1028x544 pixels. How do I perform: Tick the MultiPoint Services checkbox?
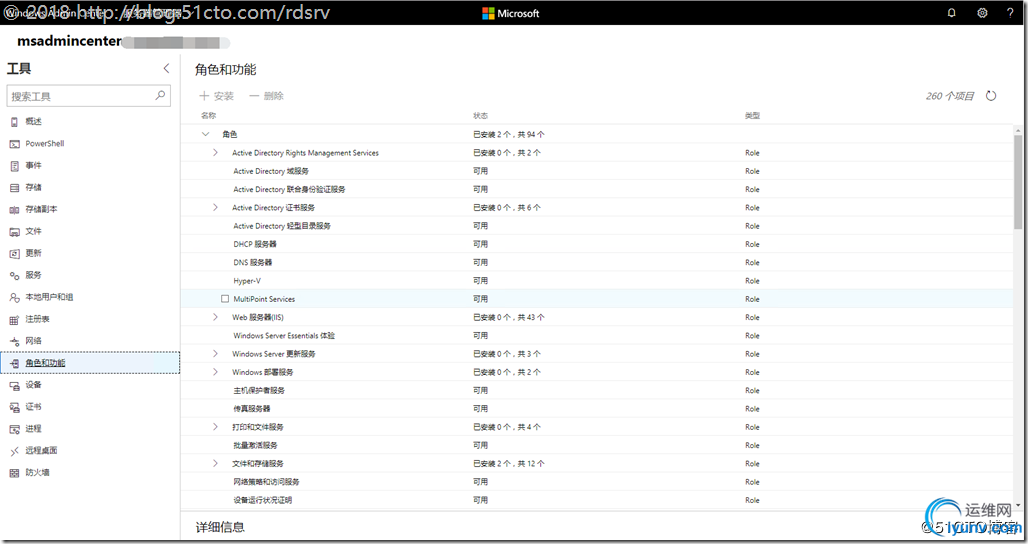(x=225, y=299)
